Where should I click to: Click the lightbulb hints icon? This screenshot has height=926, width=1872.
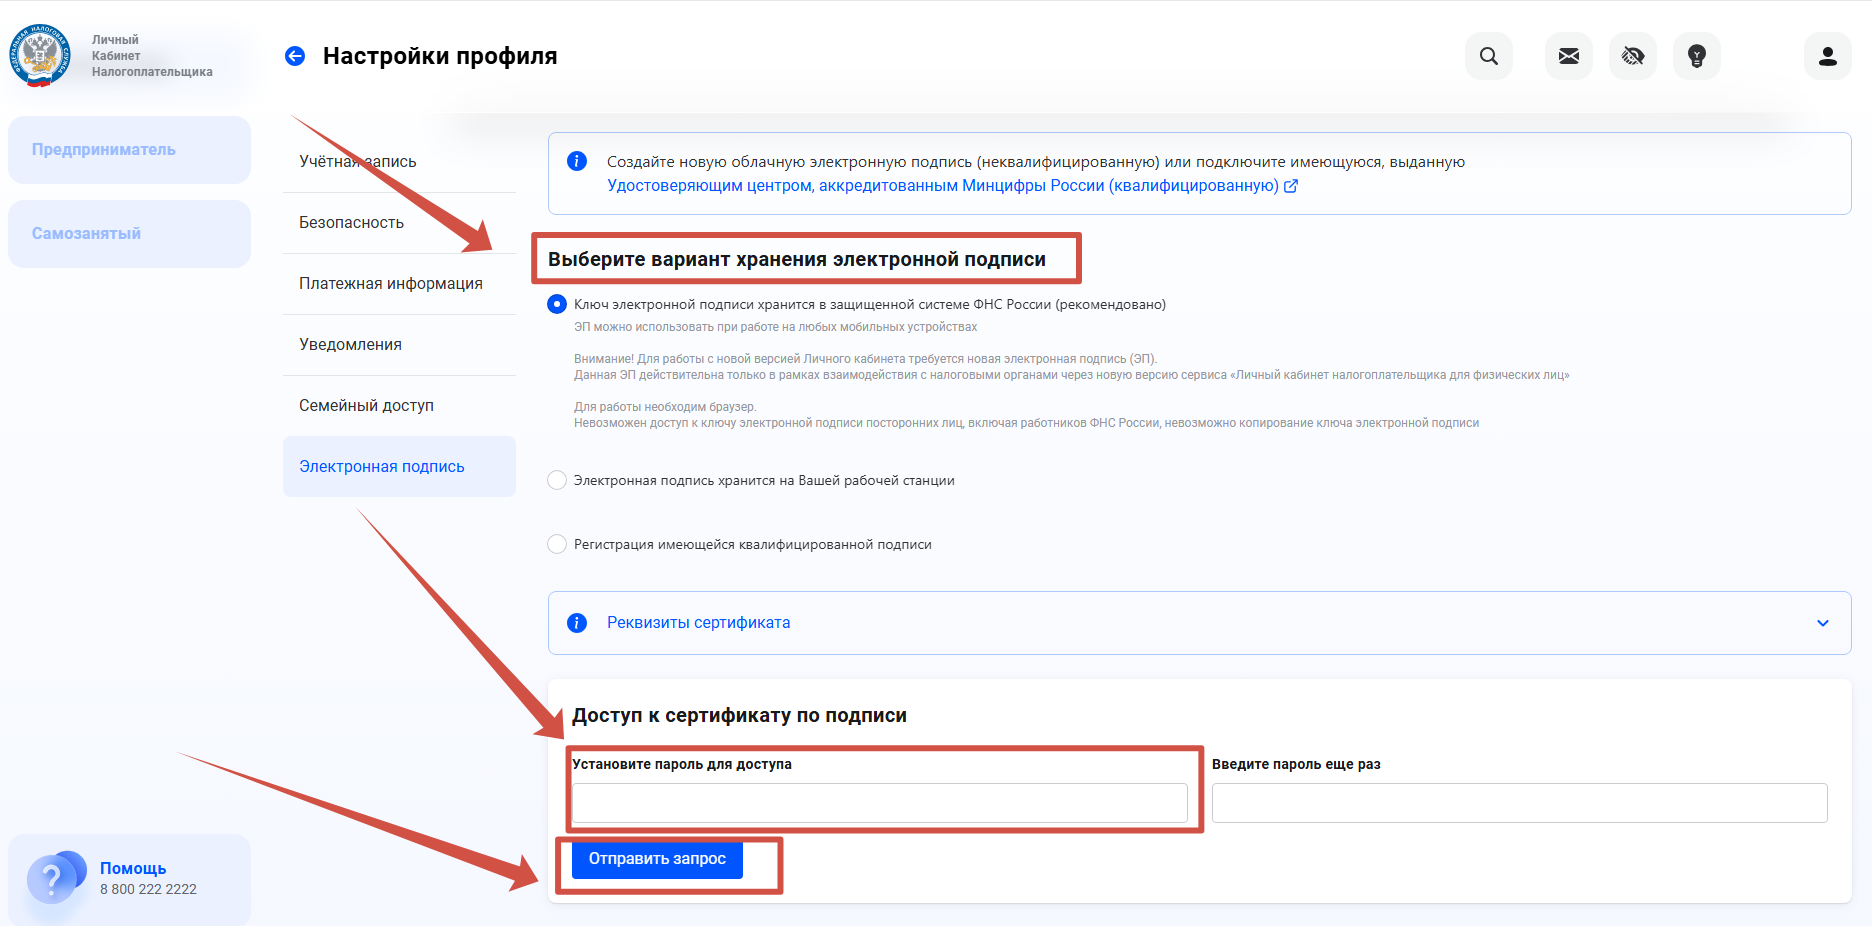point(1696,56)
